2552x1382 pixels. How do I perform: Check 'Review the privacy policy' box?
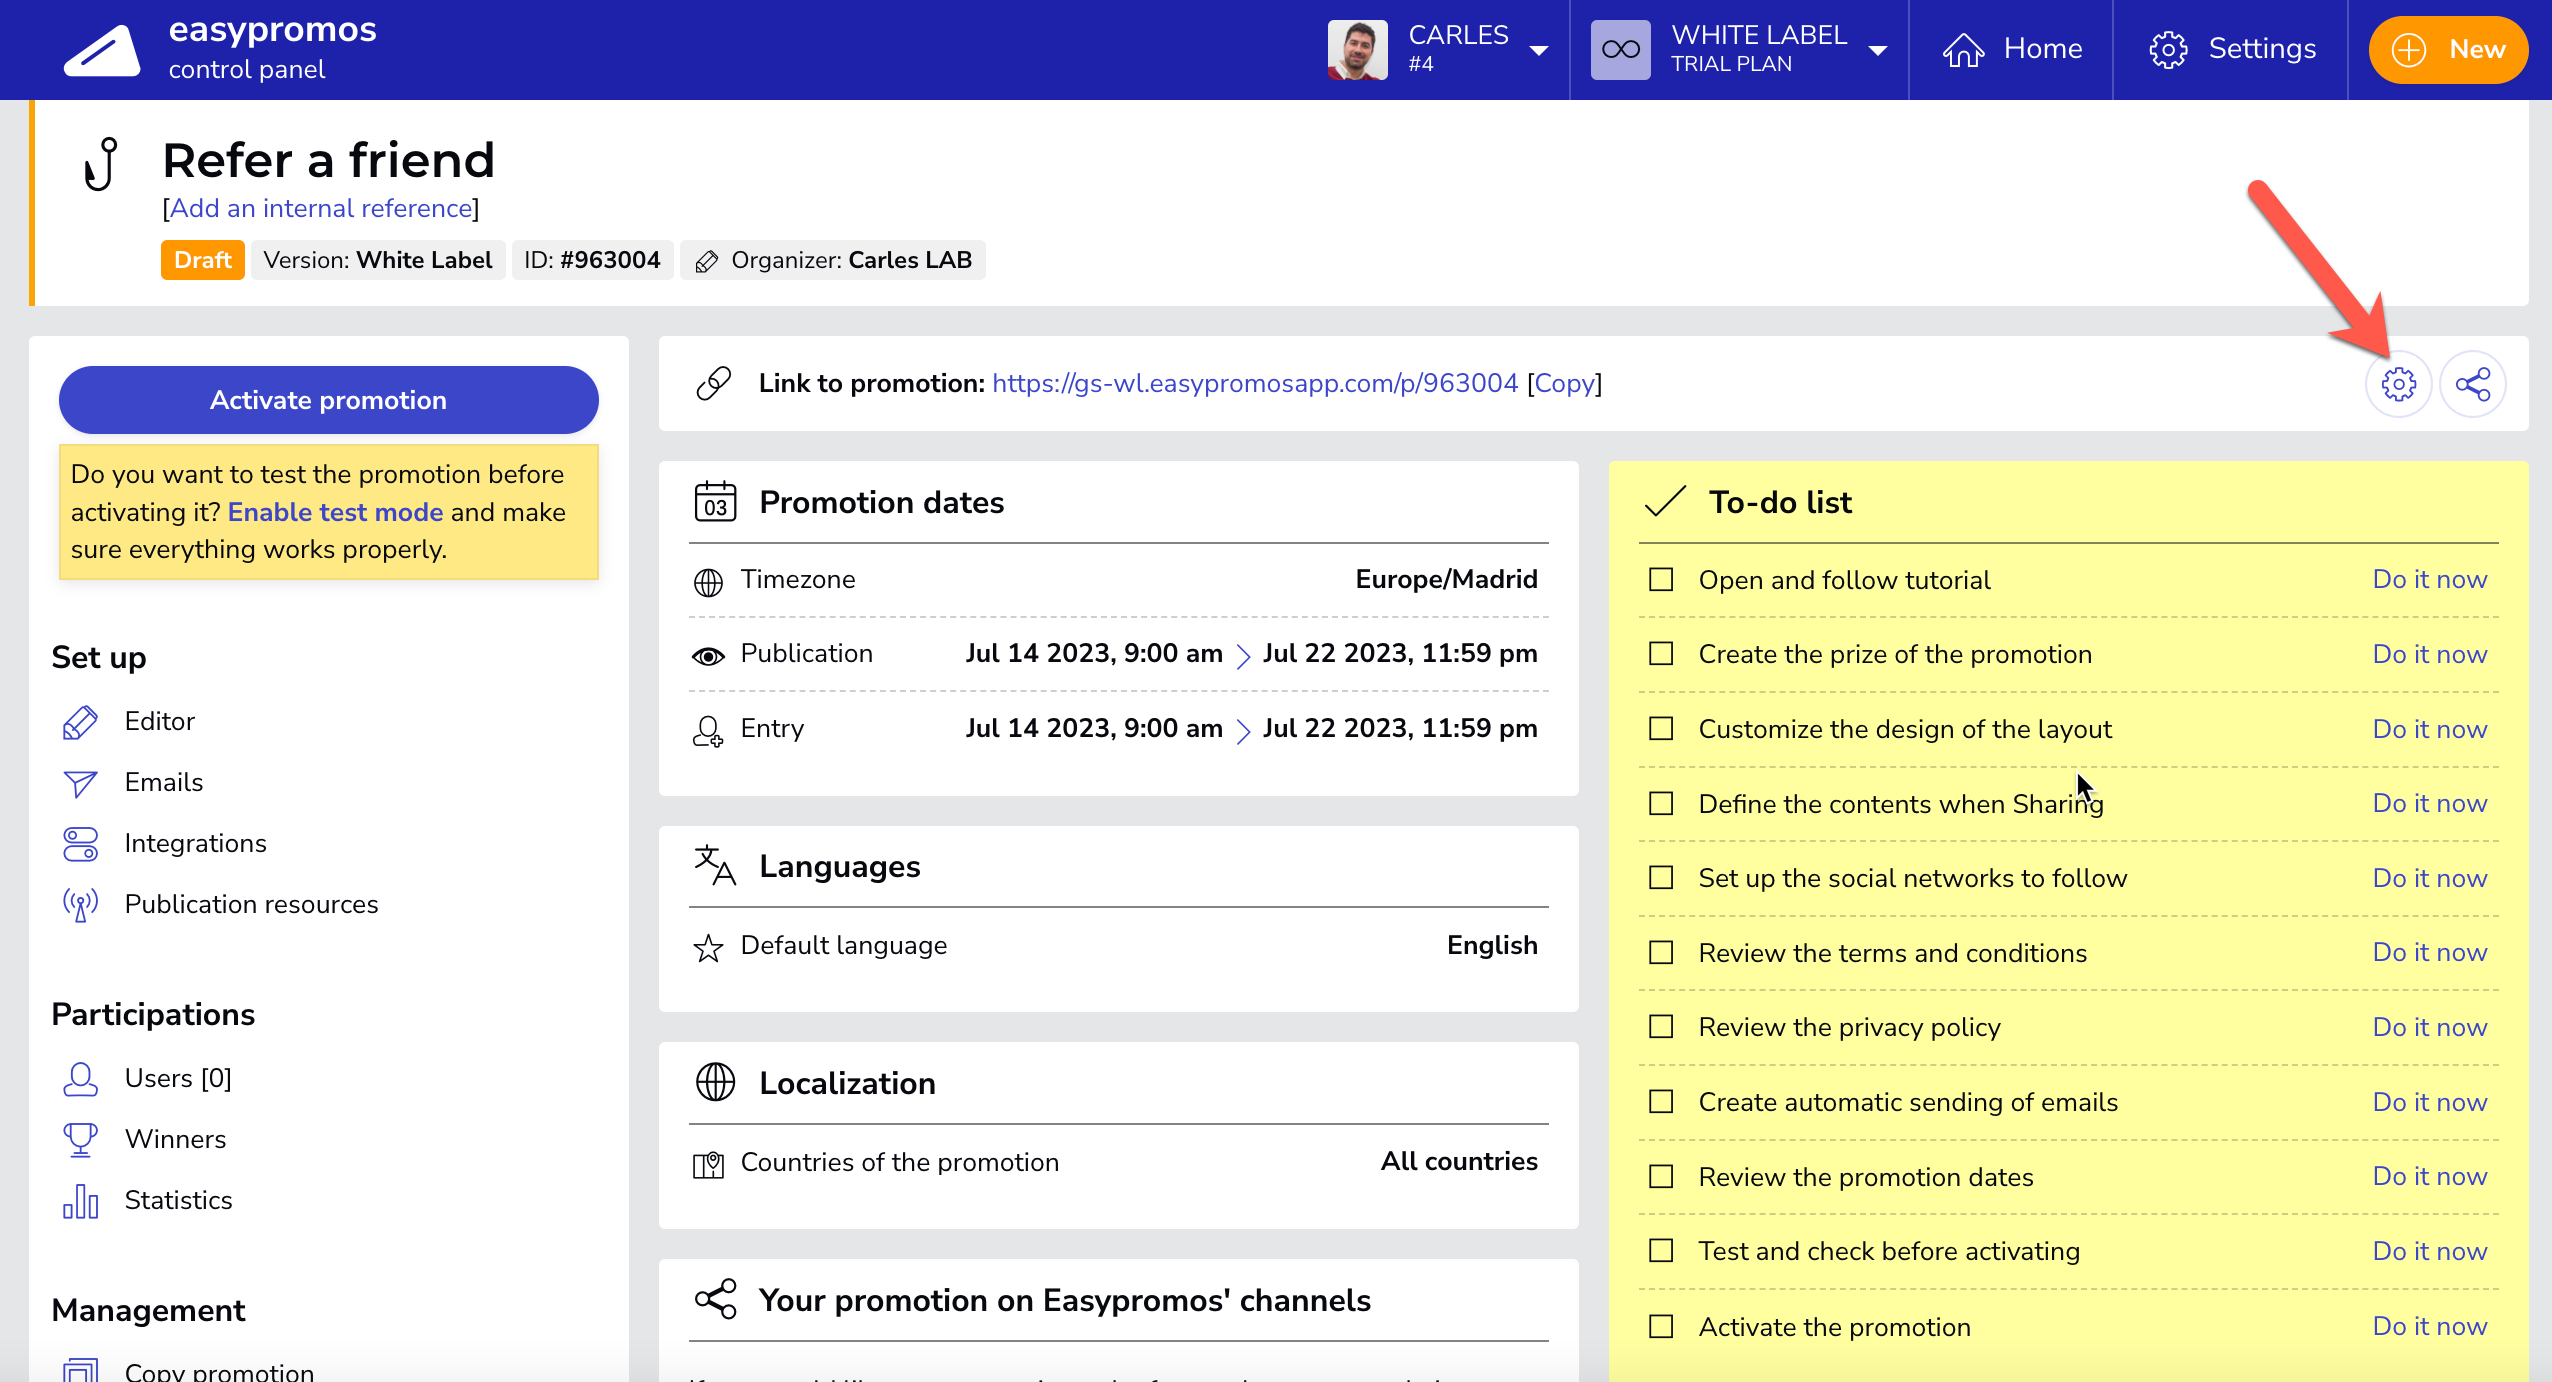pyautogui.click(x=1661, y=1027)
